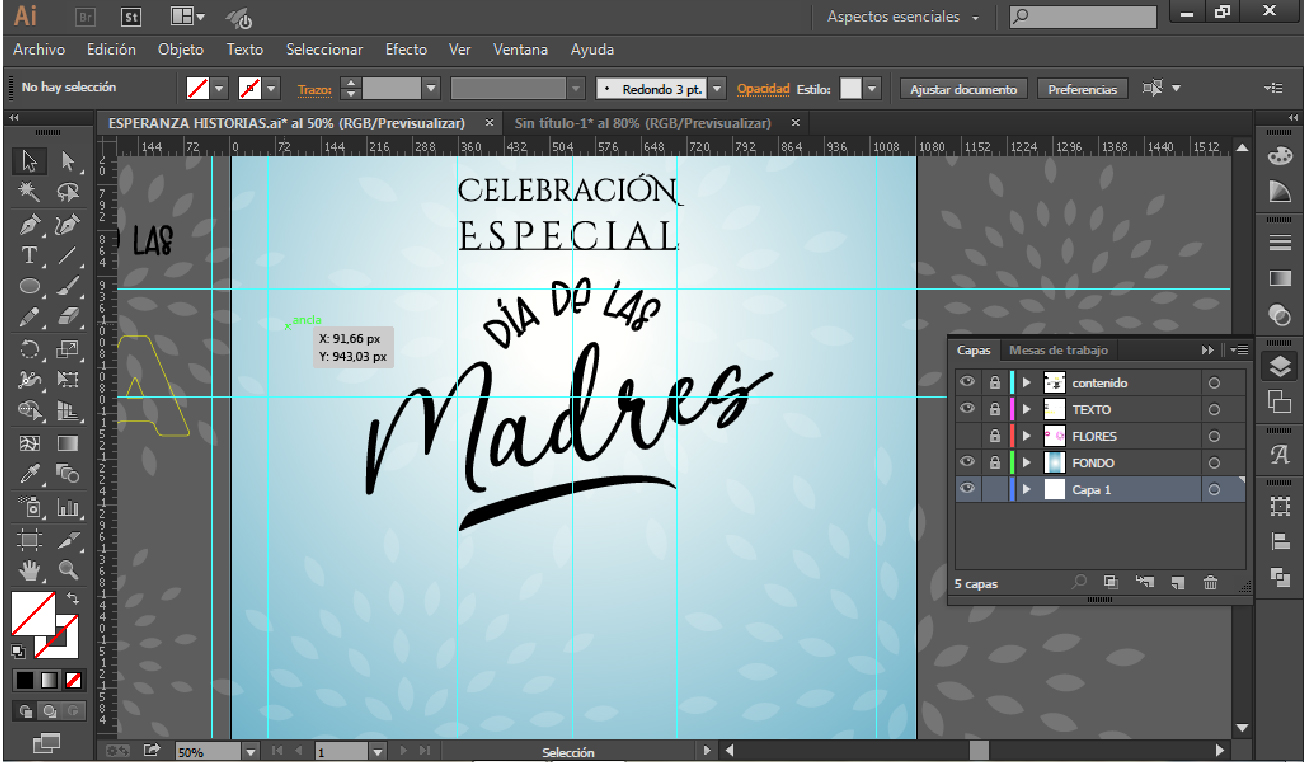Click the large Fill color swatch

tap(33, 614)
